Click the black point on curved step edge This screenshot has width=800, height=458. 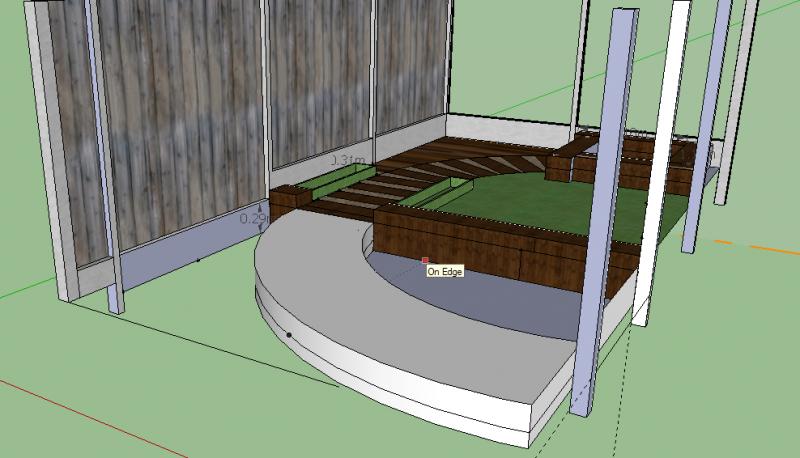click(289, 334)
